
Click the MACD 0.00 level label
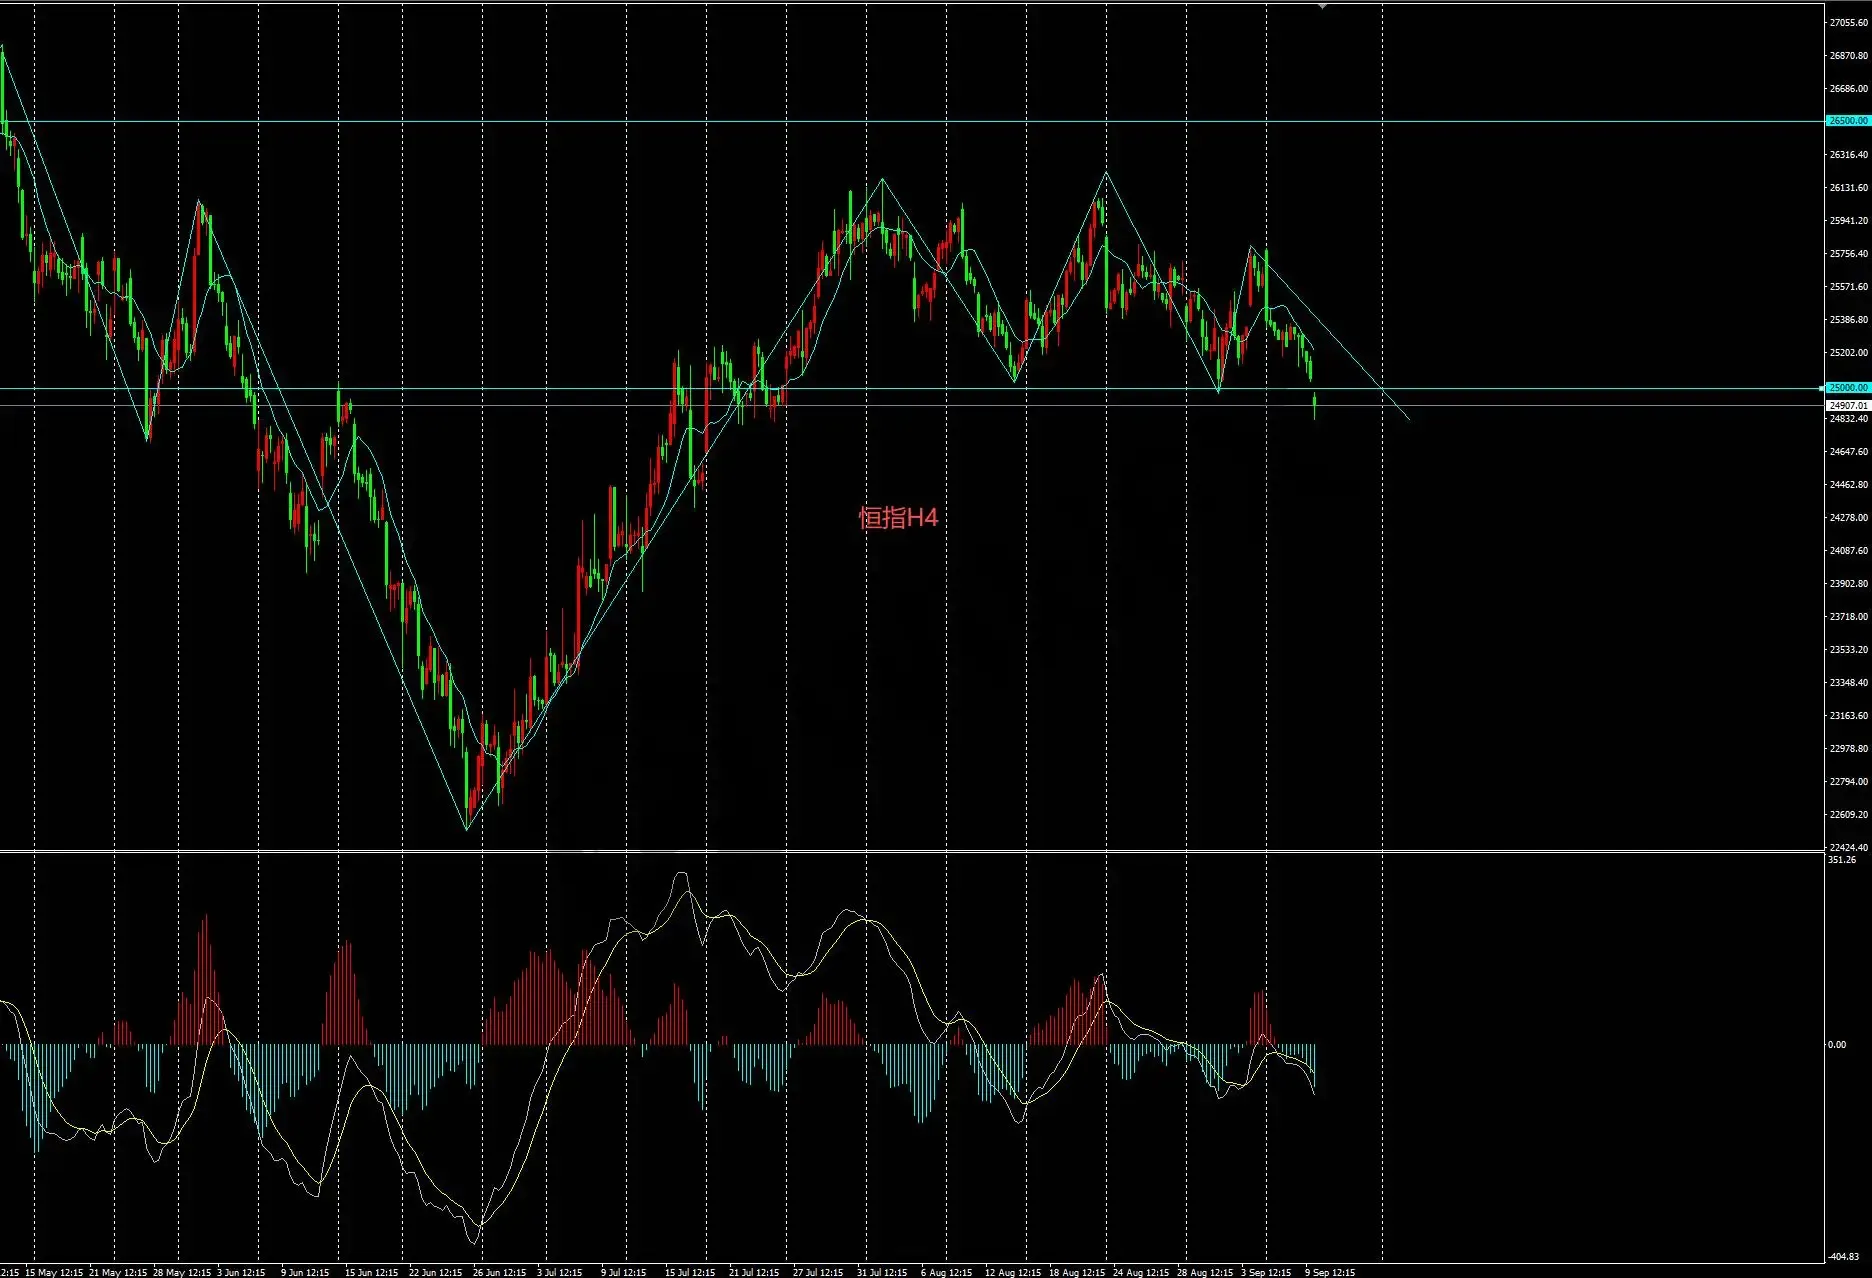click(x=1837, y=1044)
